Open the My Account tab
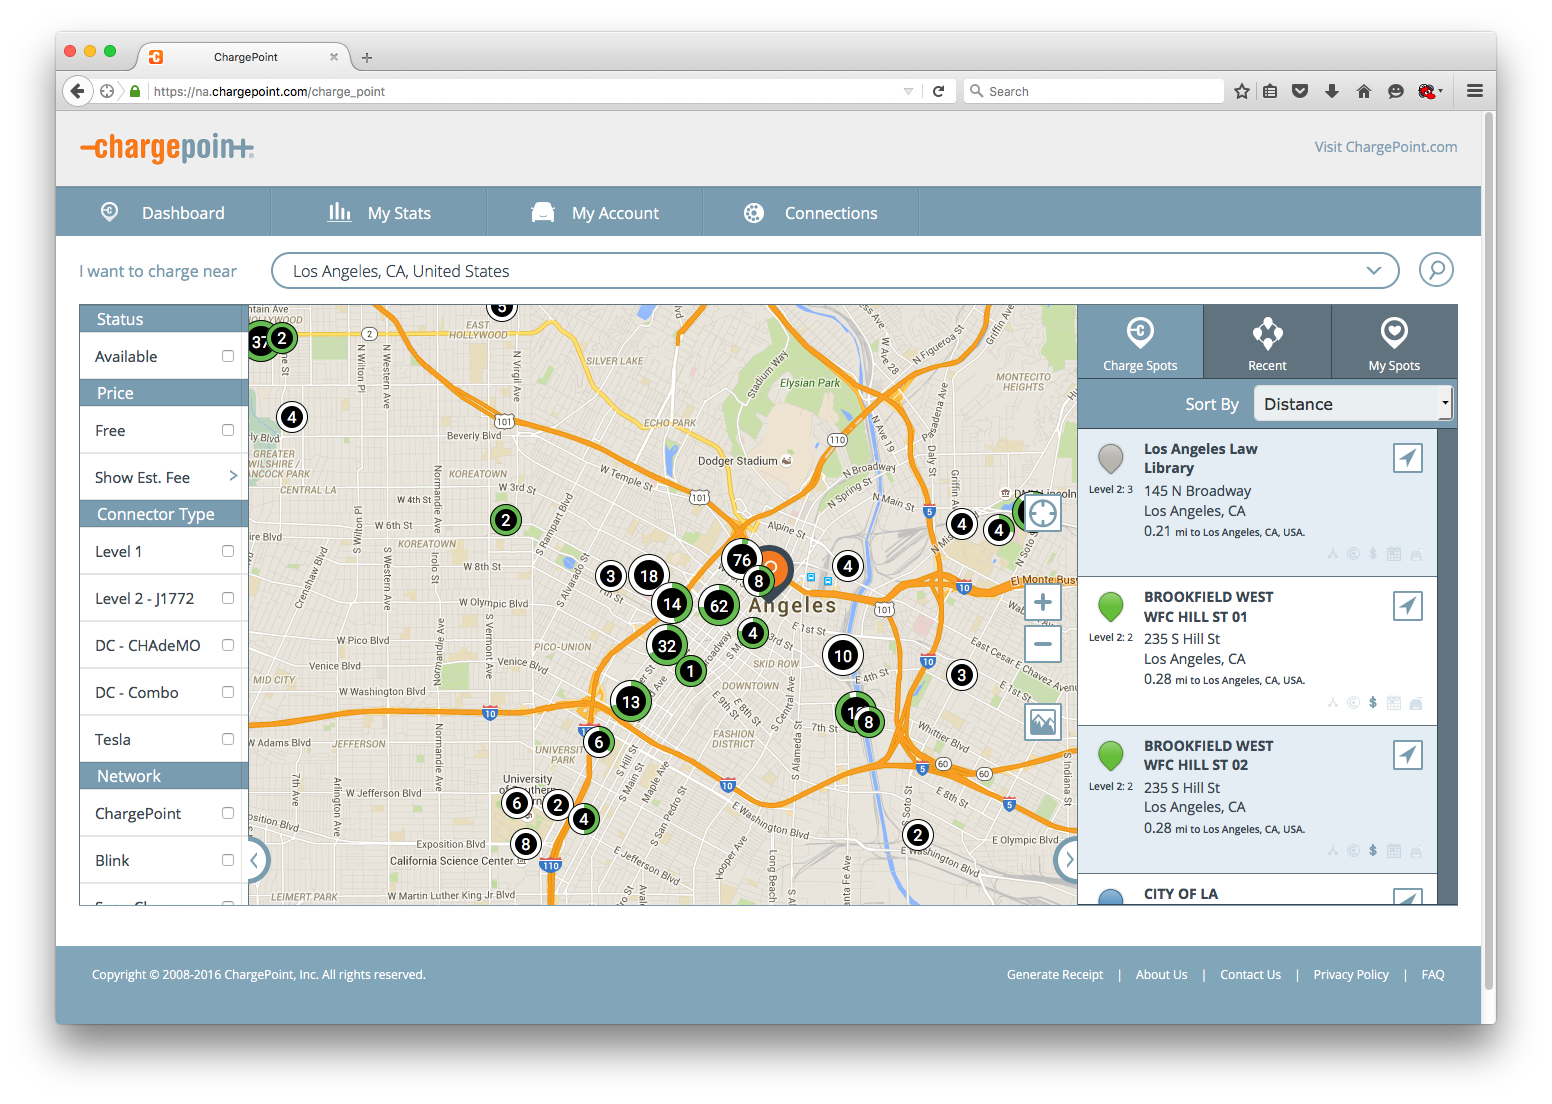 click(x=595, y=213)
